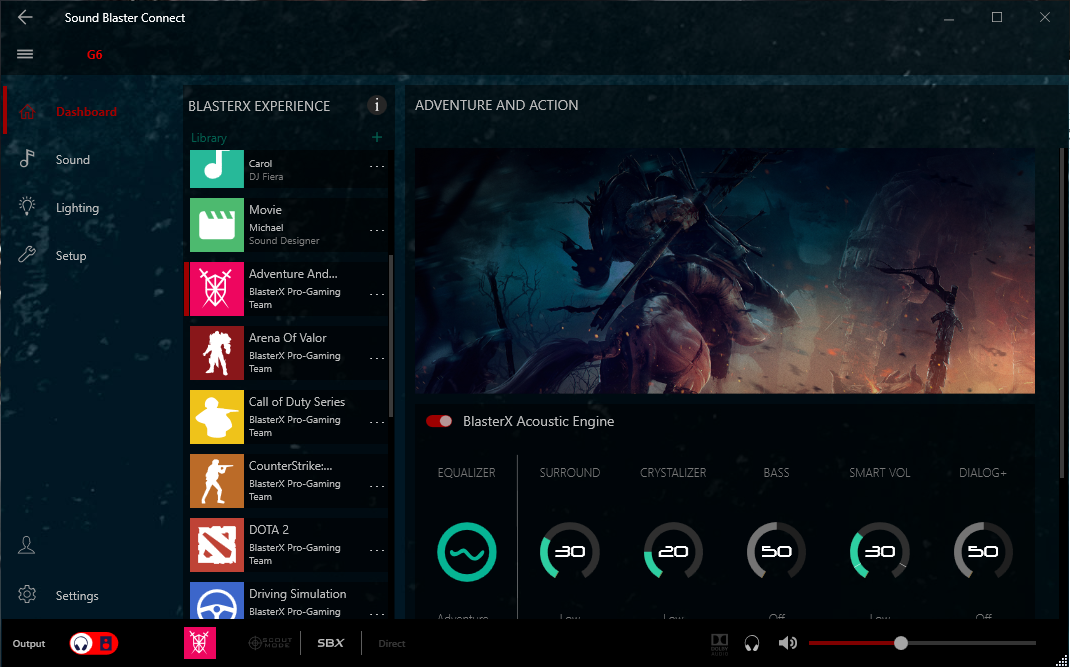This screenshot has height=667, width=1070.
Task: Open the Setup section
Action: pos(71,255)
